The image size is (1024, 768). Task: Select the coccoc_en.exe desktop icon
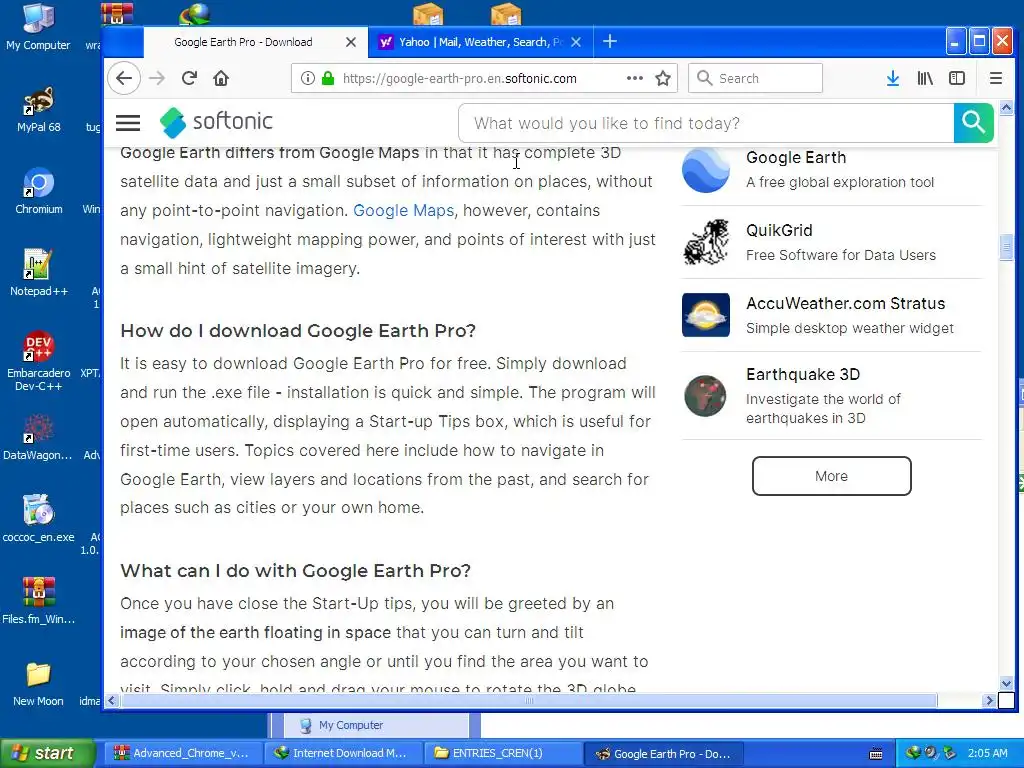point(39,519)
